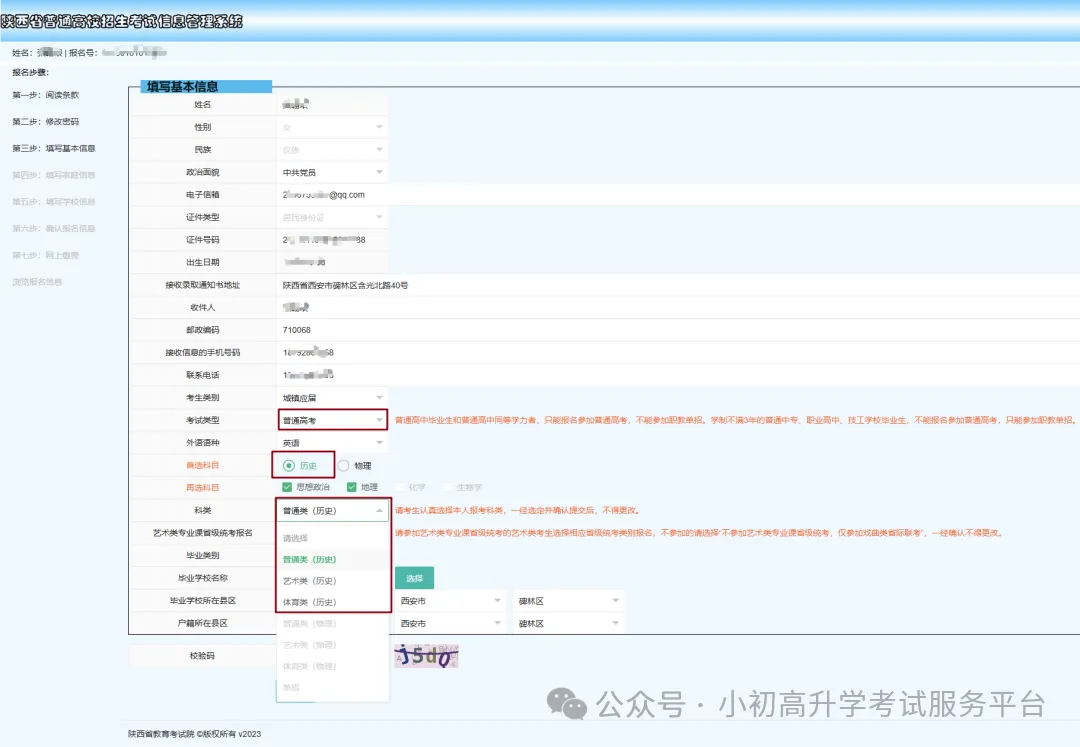Click the 校验码 label

tap(202, 655)
